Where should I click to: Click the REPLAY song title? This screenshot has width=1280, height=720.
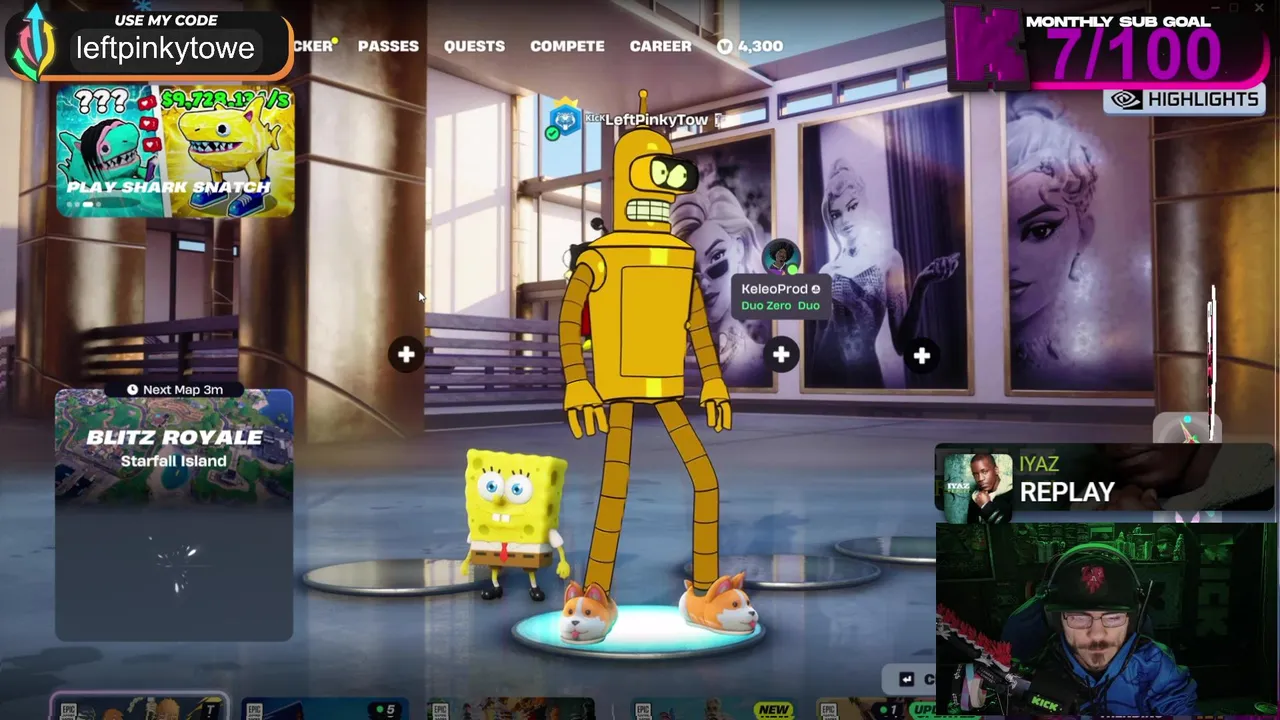click(x=1067, y=492)
